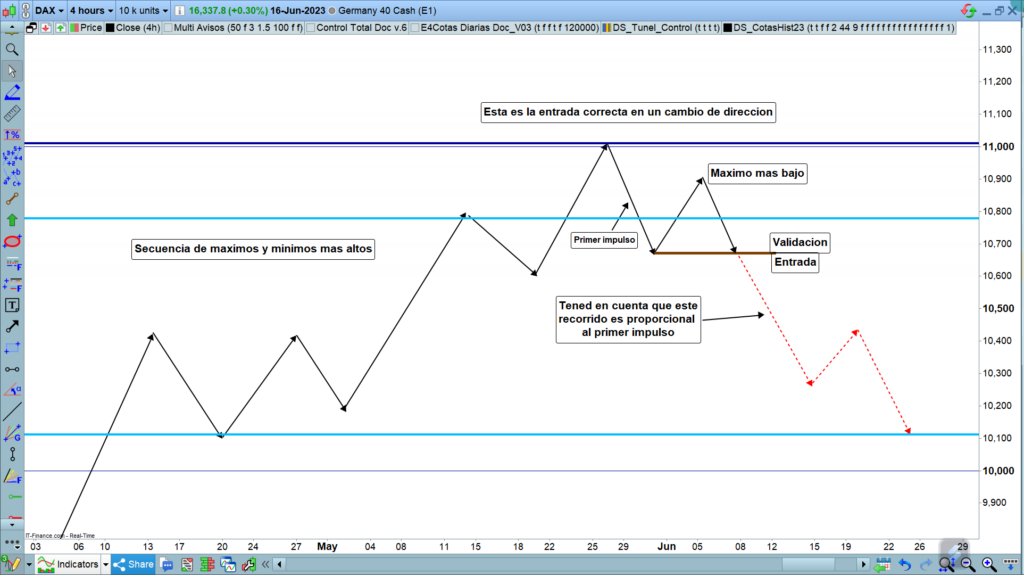Select the arrow cursor pointer tool
This screenshot has width=1024, height=575.
12,71
